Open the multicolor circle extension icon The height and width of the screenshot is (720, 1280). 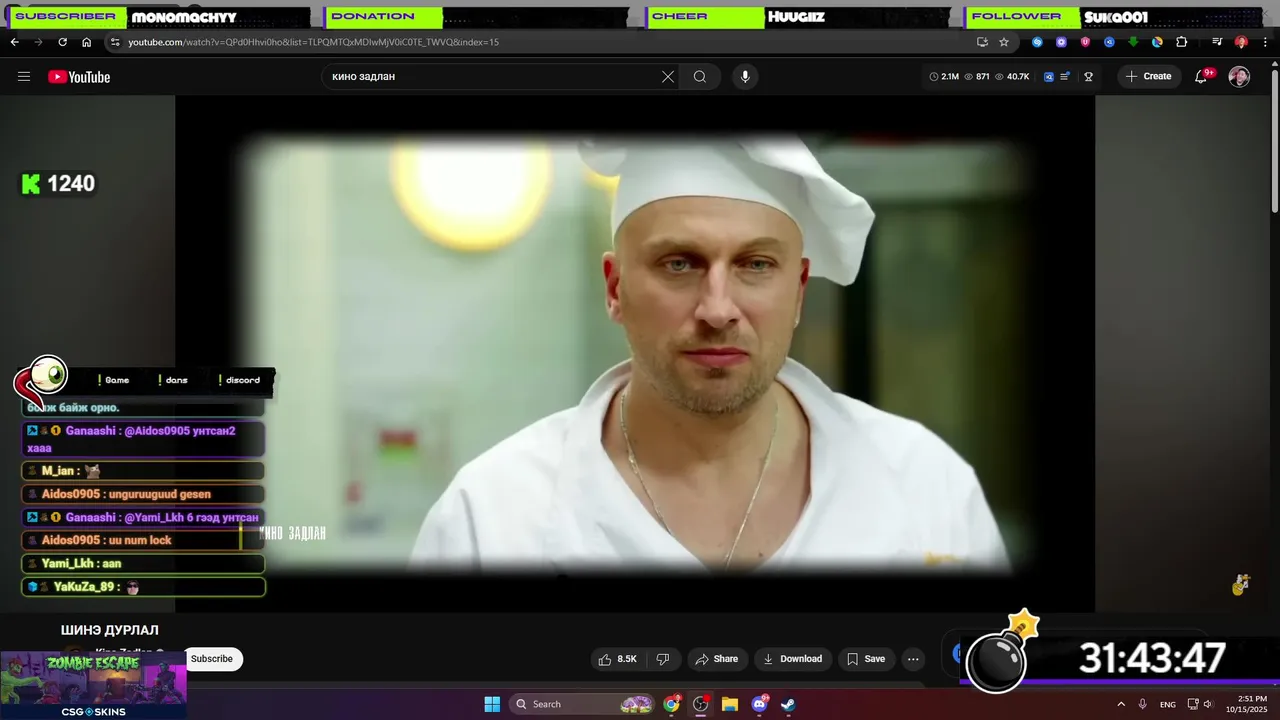click(1157, 42)
